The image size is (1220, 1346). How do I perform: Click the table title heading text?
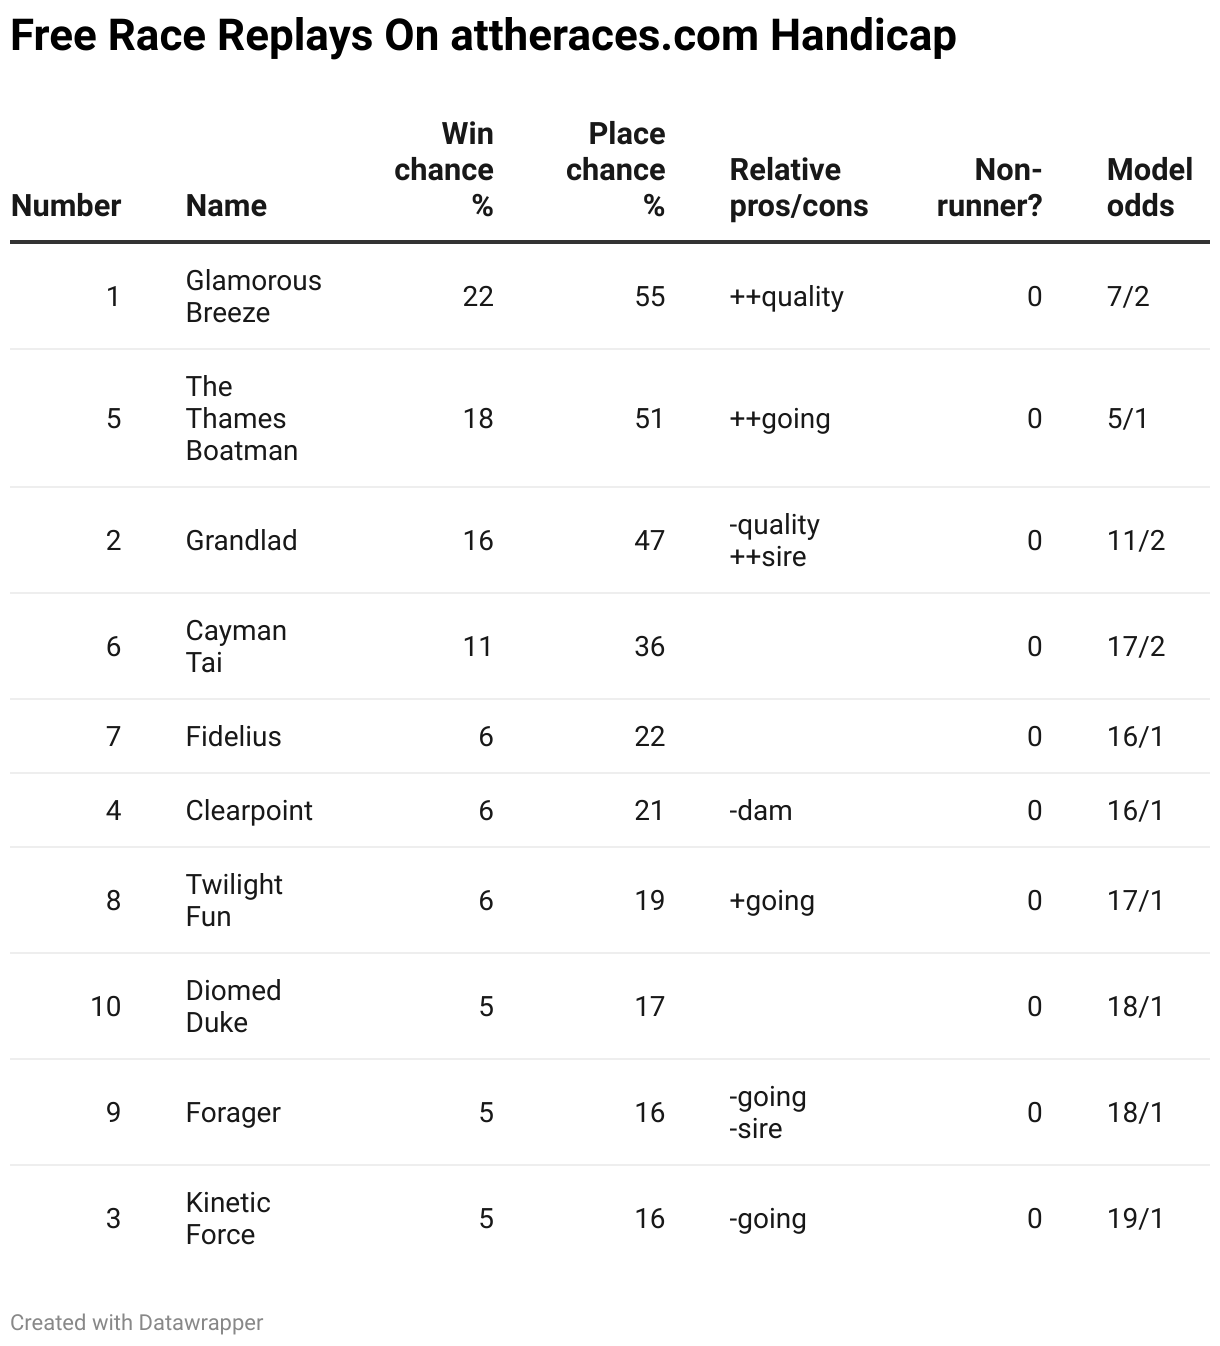point(483,36)
